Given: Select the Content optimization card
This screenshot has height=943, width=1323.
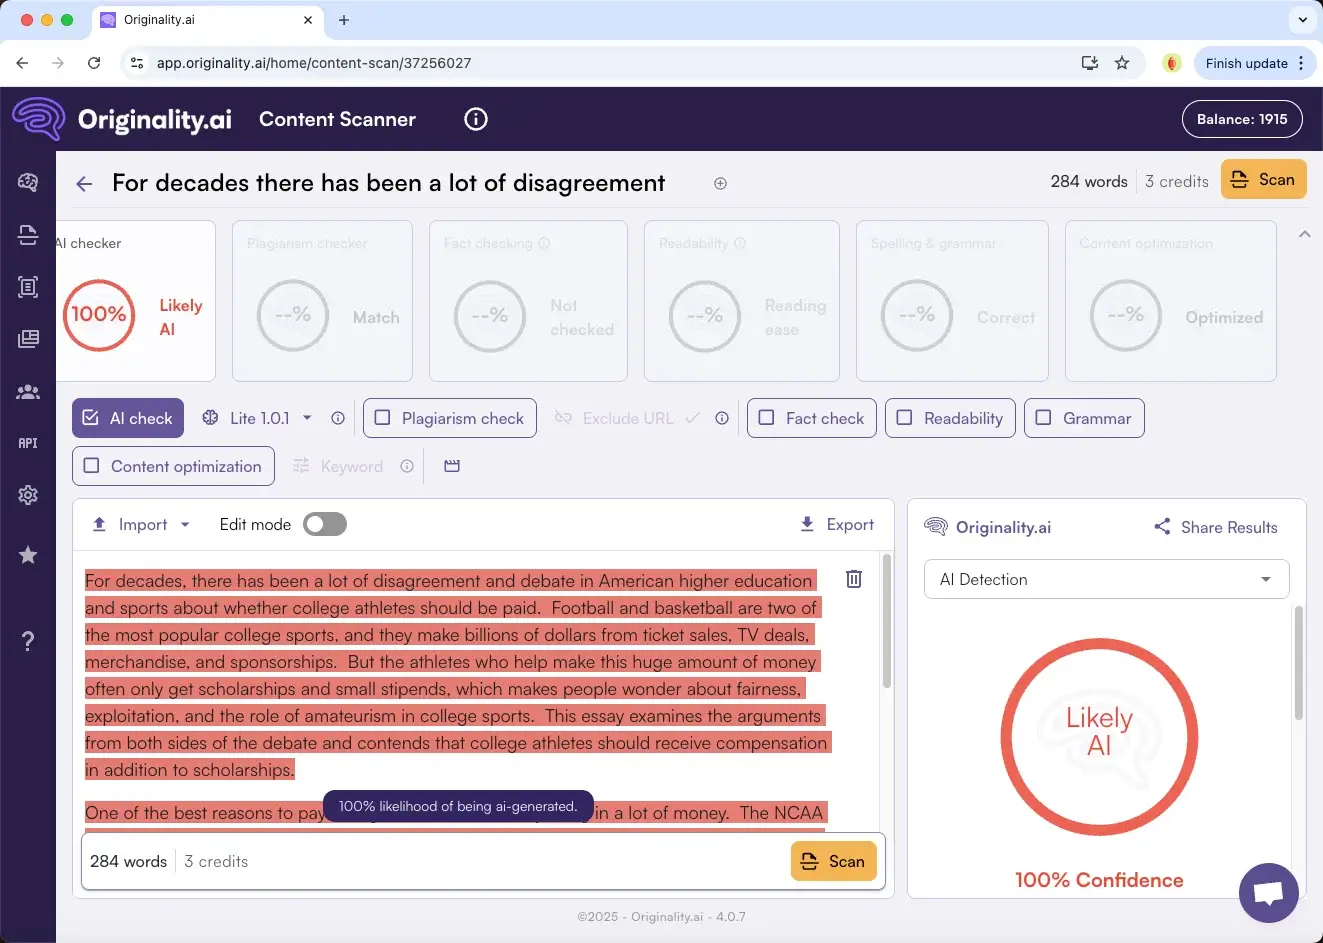Looking at the screenshot, I should (x=1171, y=301).
